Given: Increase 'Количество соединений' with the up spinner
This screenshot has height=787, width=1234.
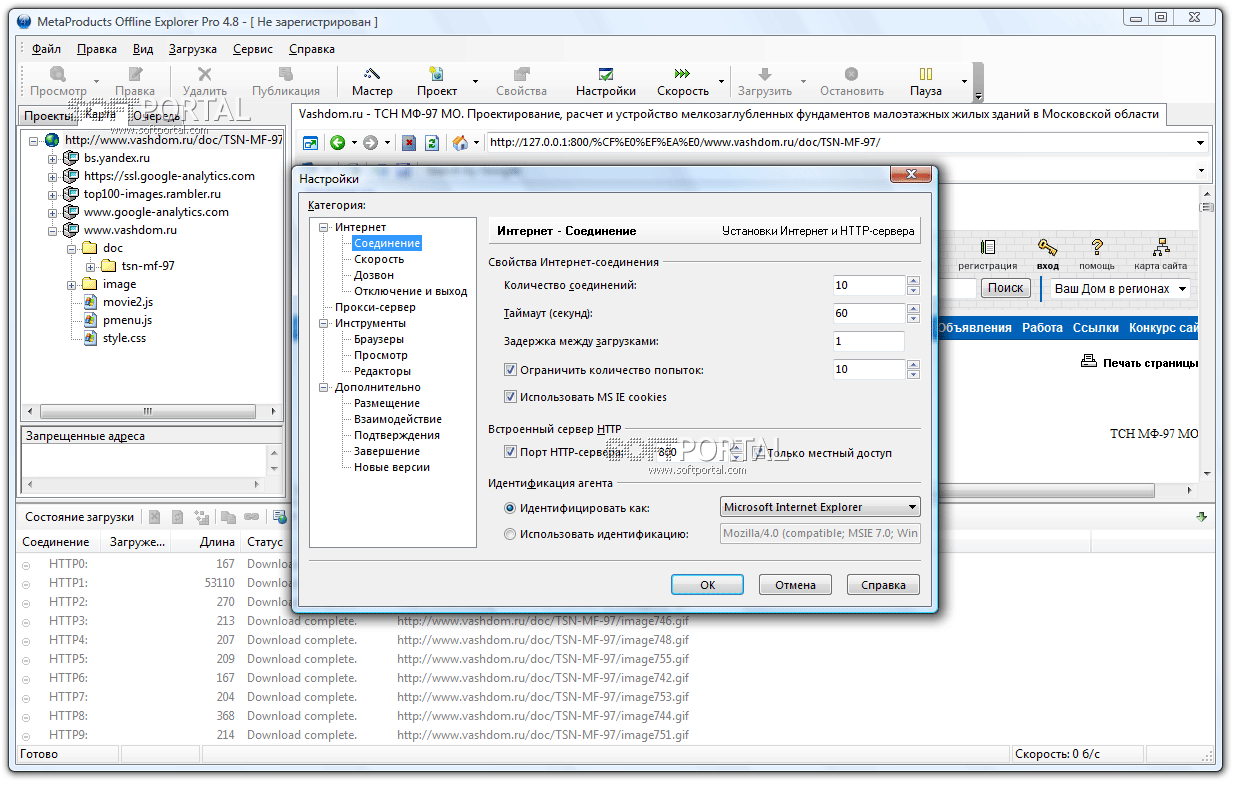Looking at the screenshot, I should click(x=913, y=280).
